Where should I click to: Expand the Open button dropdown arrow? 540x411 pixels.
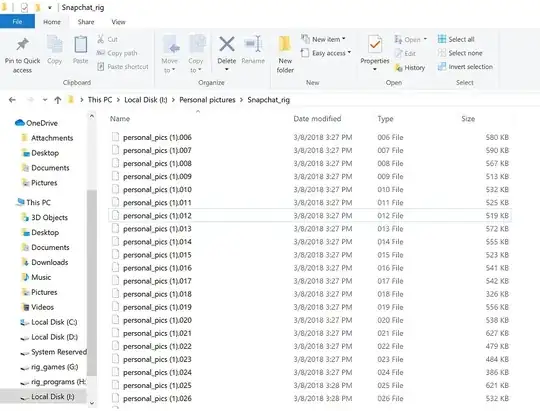coord(425,39)
